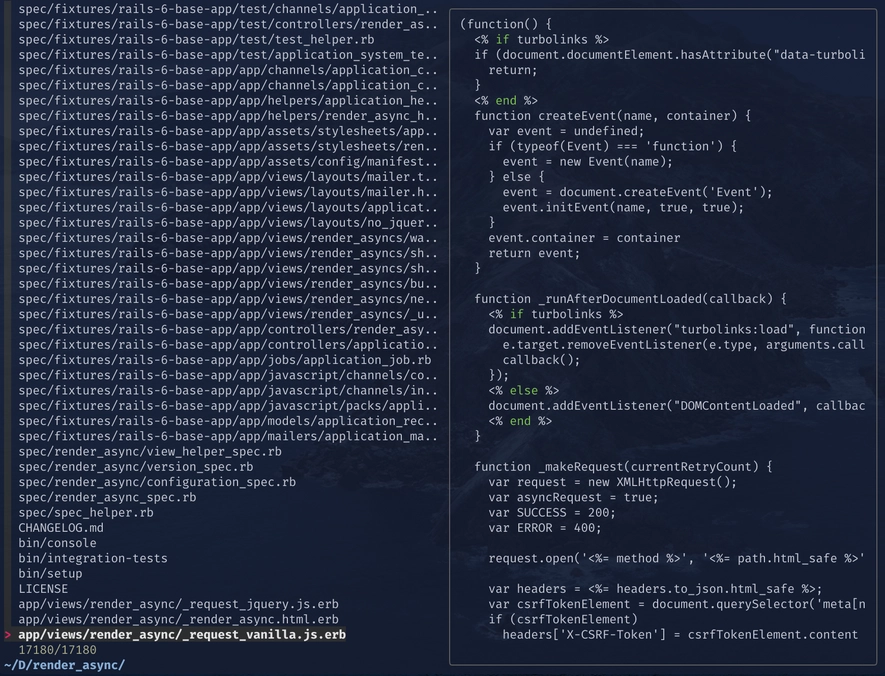
Task: Open spec/spec_helper.rb from the list
Action: pos(85,513)
